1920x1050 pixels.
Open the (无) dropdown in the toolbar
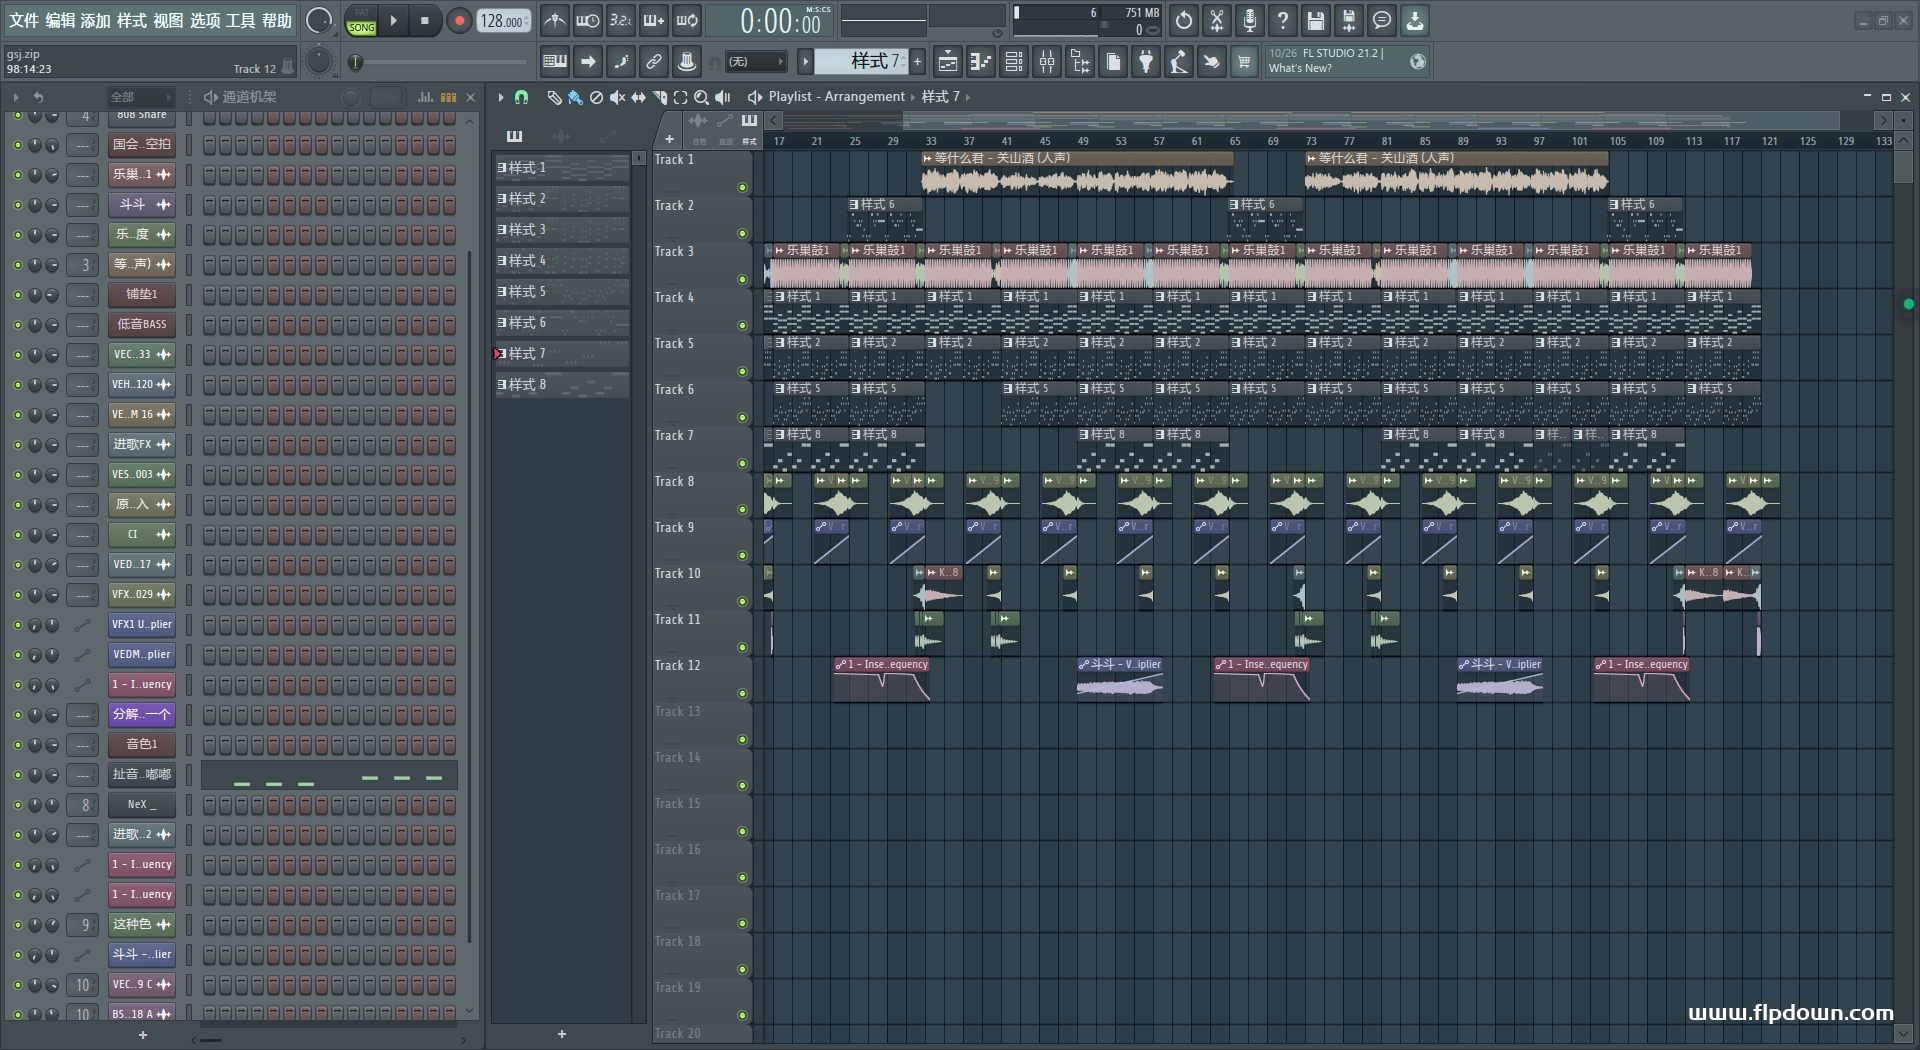click(x=755, y=62)
